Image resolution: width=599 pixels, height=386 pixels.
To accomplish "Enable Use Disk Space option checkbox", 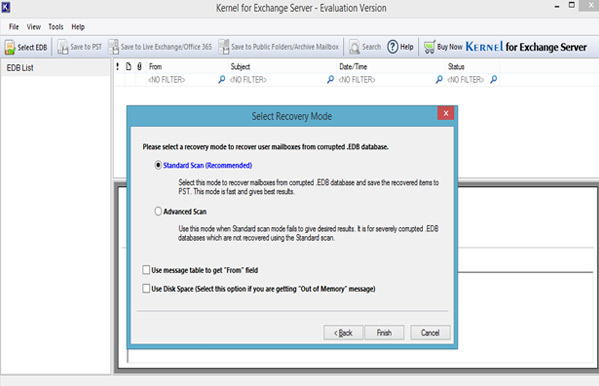I will pyautogui.click(x=146, y=289).
